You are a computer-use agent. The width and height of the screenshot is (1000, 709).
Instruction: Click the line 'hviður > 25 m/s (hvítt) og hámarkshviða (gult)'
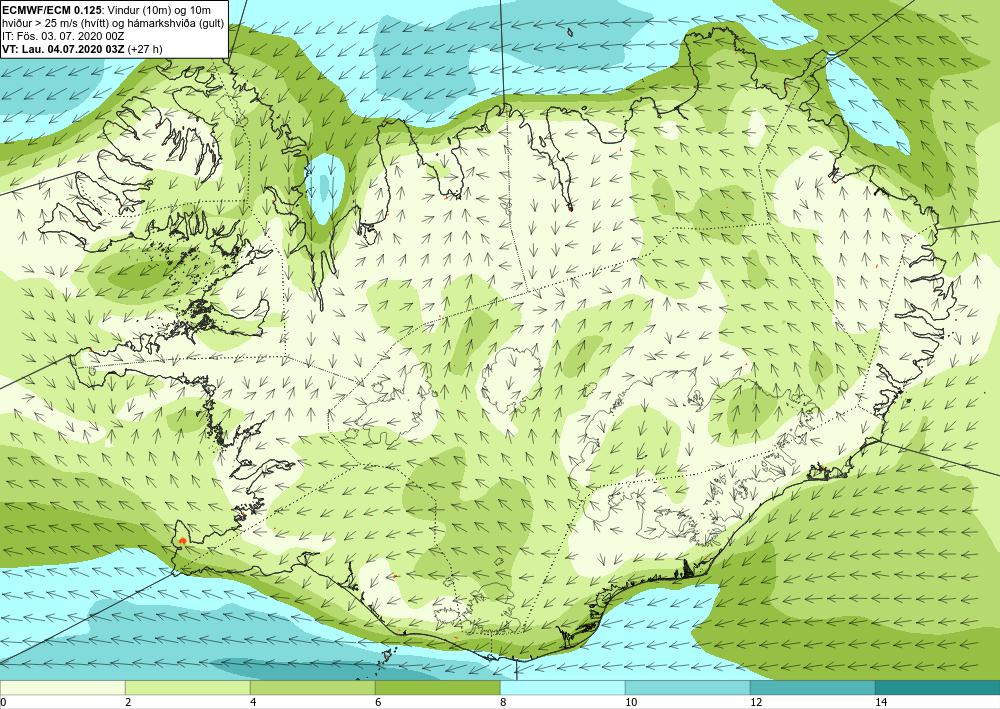tap(112, 23)
